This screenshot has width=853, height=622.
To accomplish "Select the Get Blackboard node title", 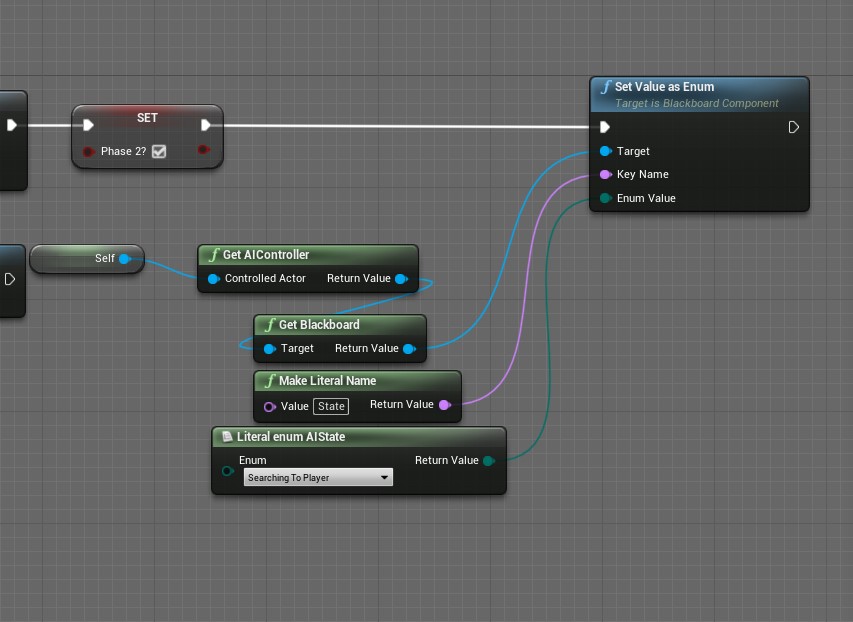I will (x=318, y=325).
